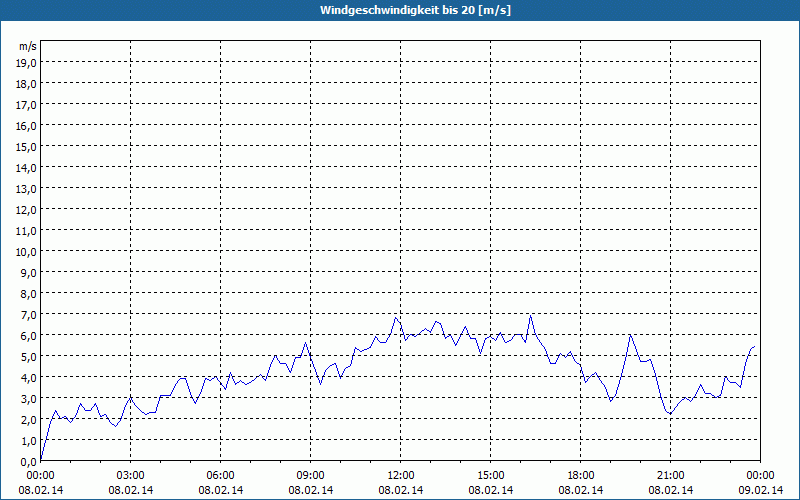Click the 10,0 y-axis label
Screen dimensions: 800x500
click(27, 252)
